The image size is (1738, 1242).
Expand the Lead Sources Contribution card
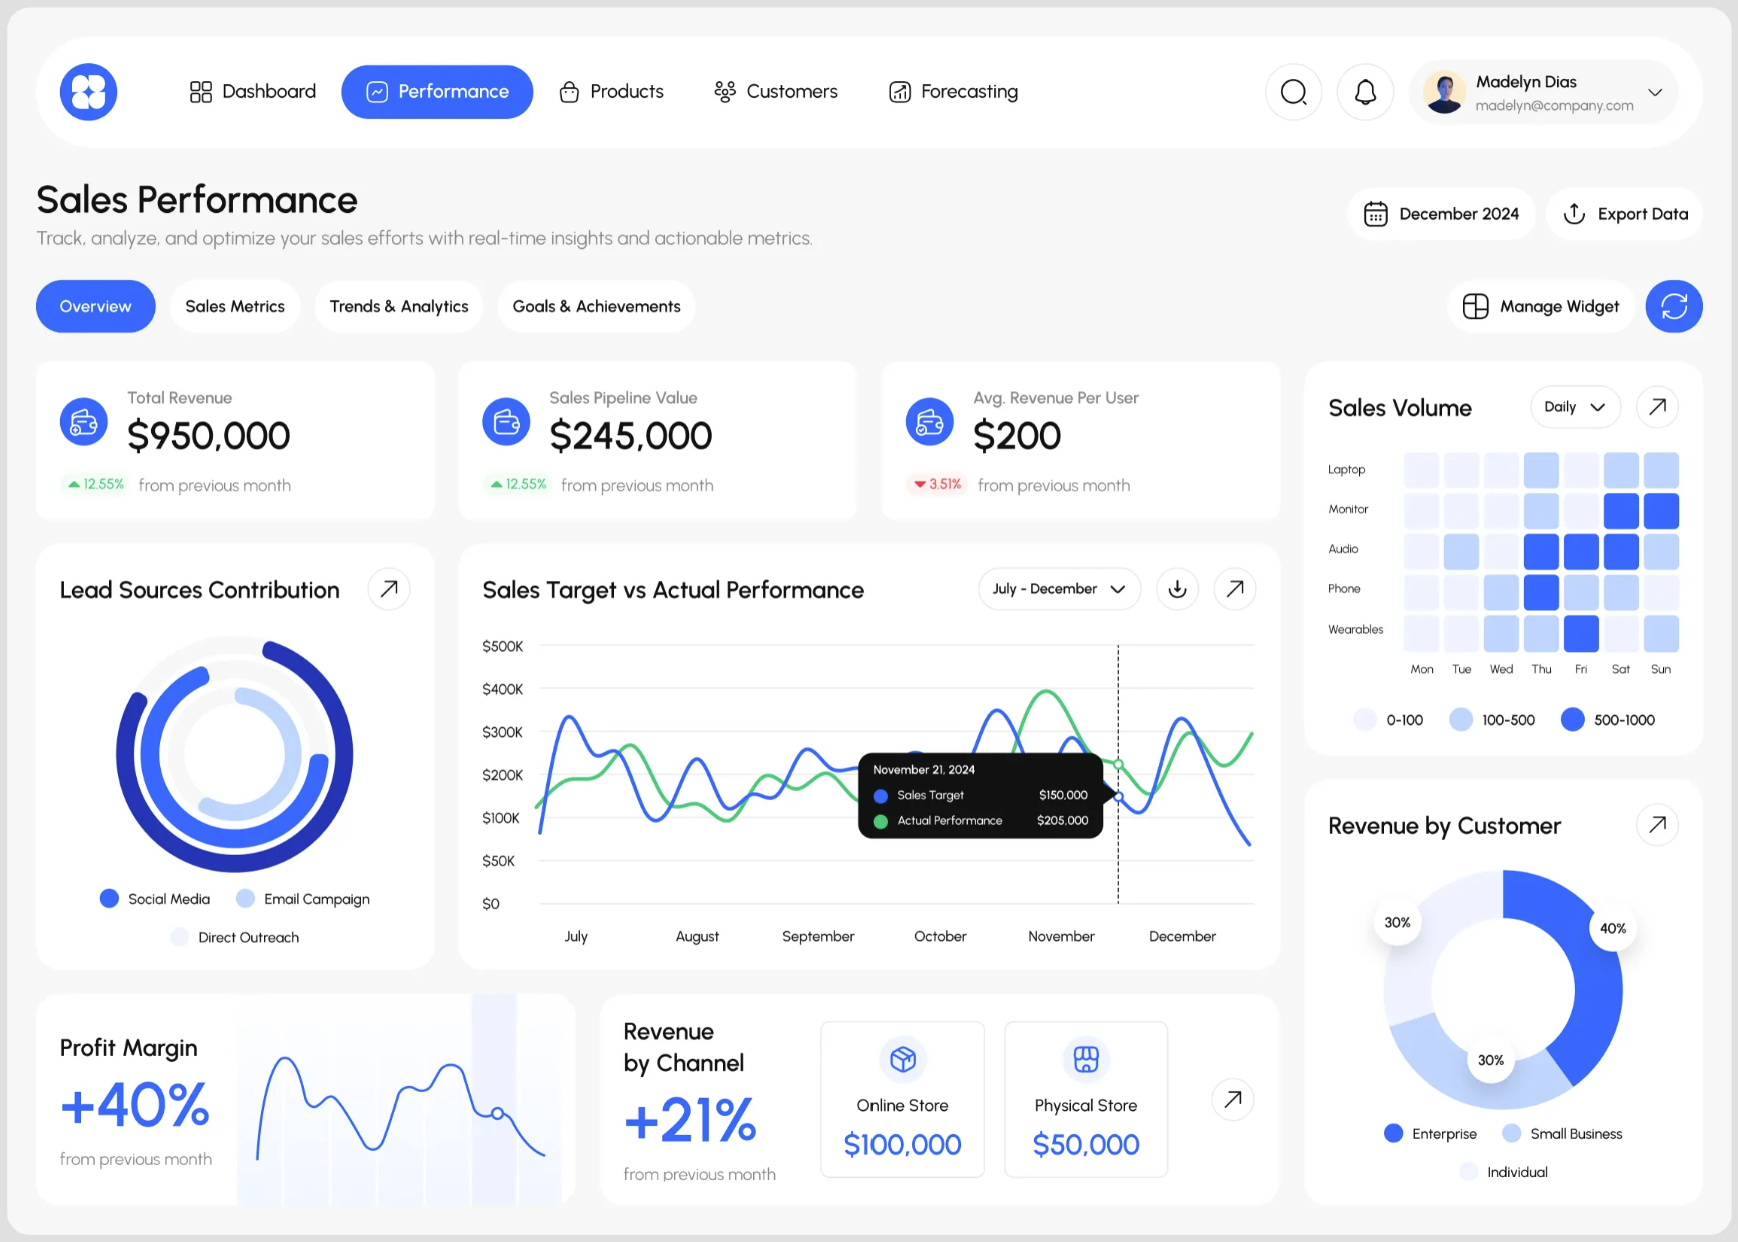389,589
